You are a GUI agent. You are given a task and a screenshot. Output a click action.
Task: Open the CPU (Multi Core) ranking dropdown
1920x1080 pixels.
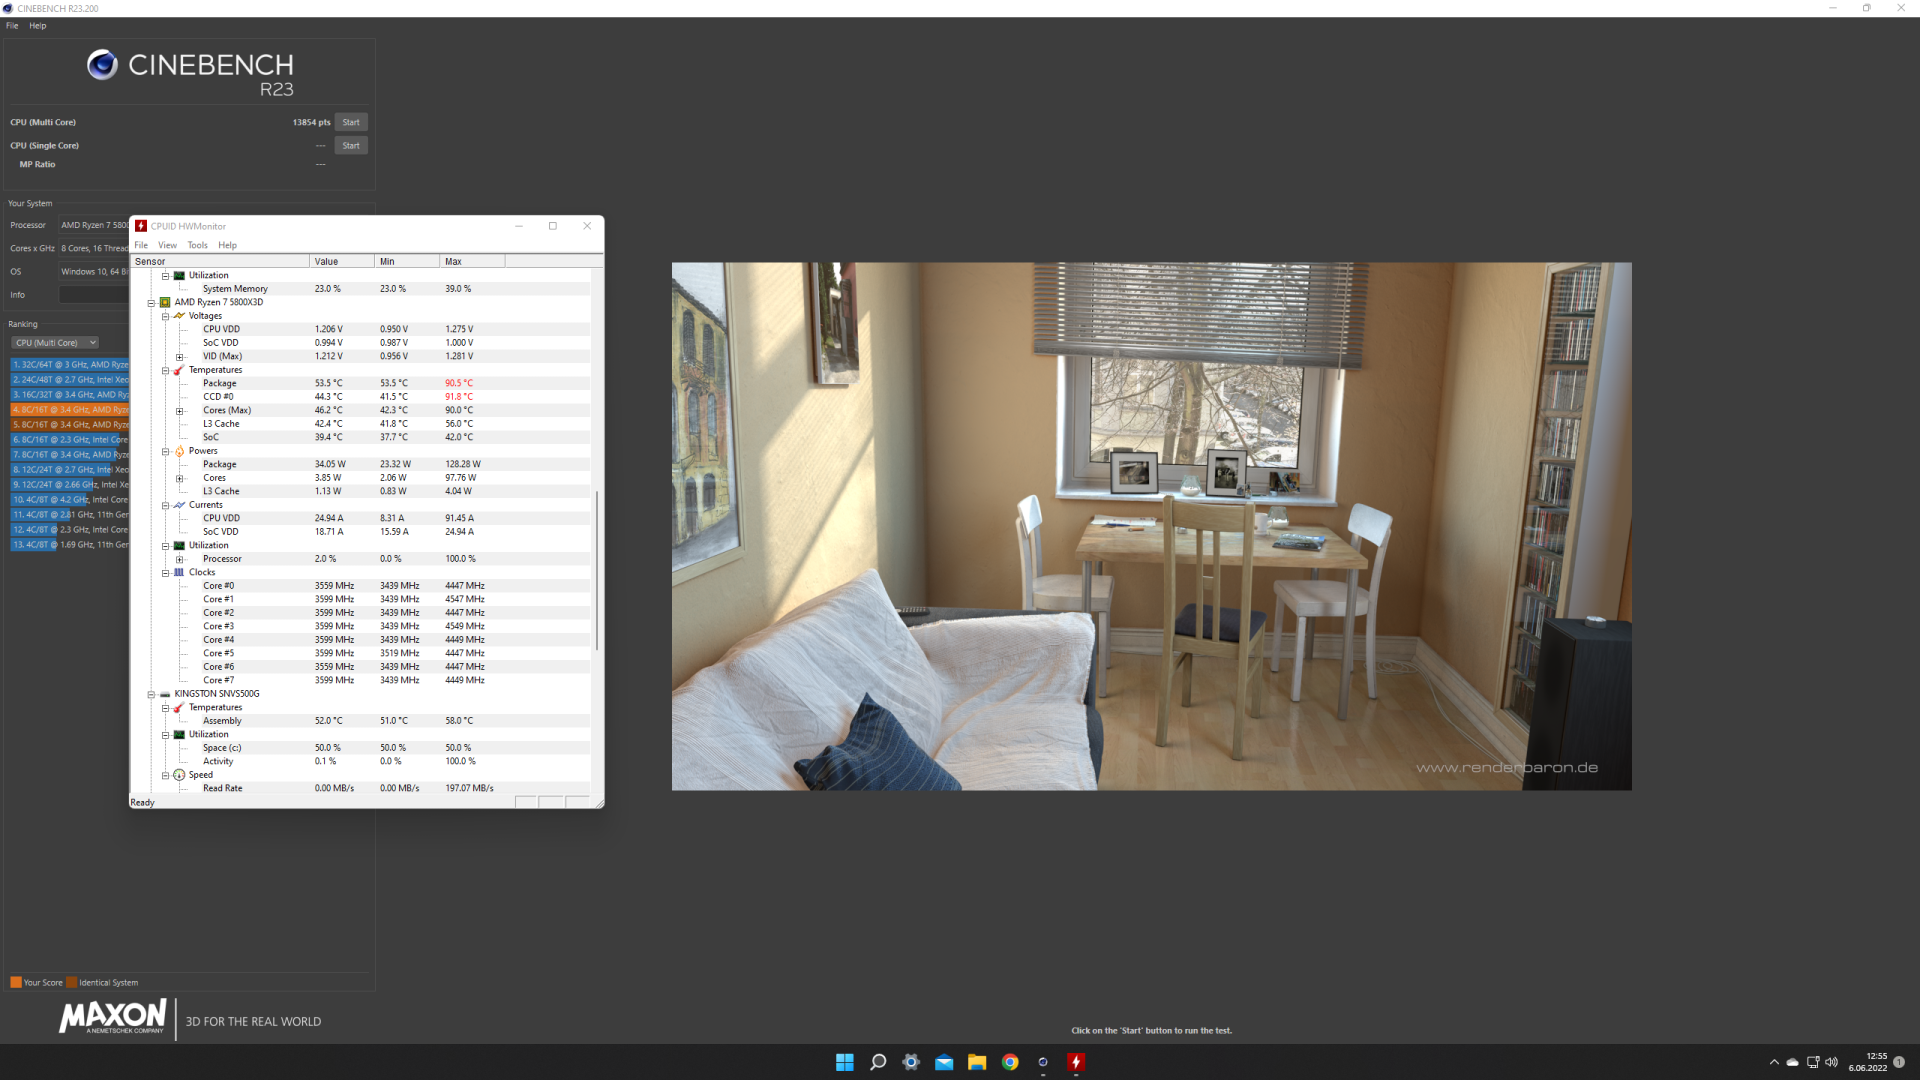tap(55, 343)
